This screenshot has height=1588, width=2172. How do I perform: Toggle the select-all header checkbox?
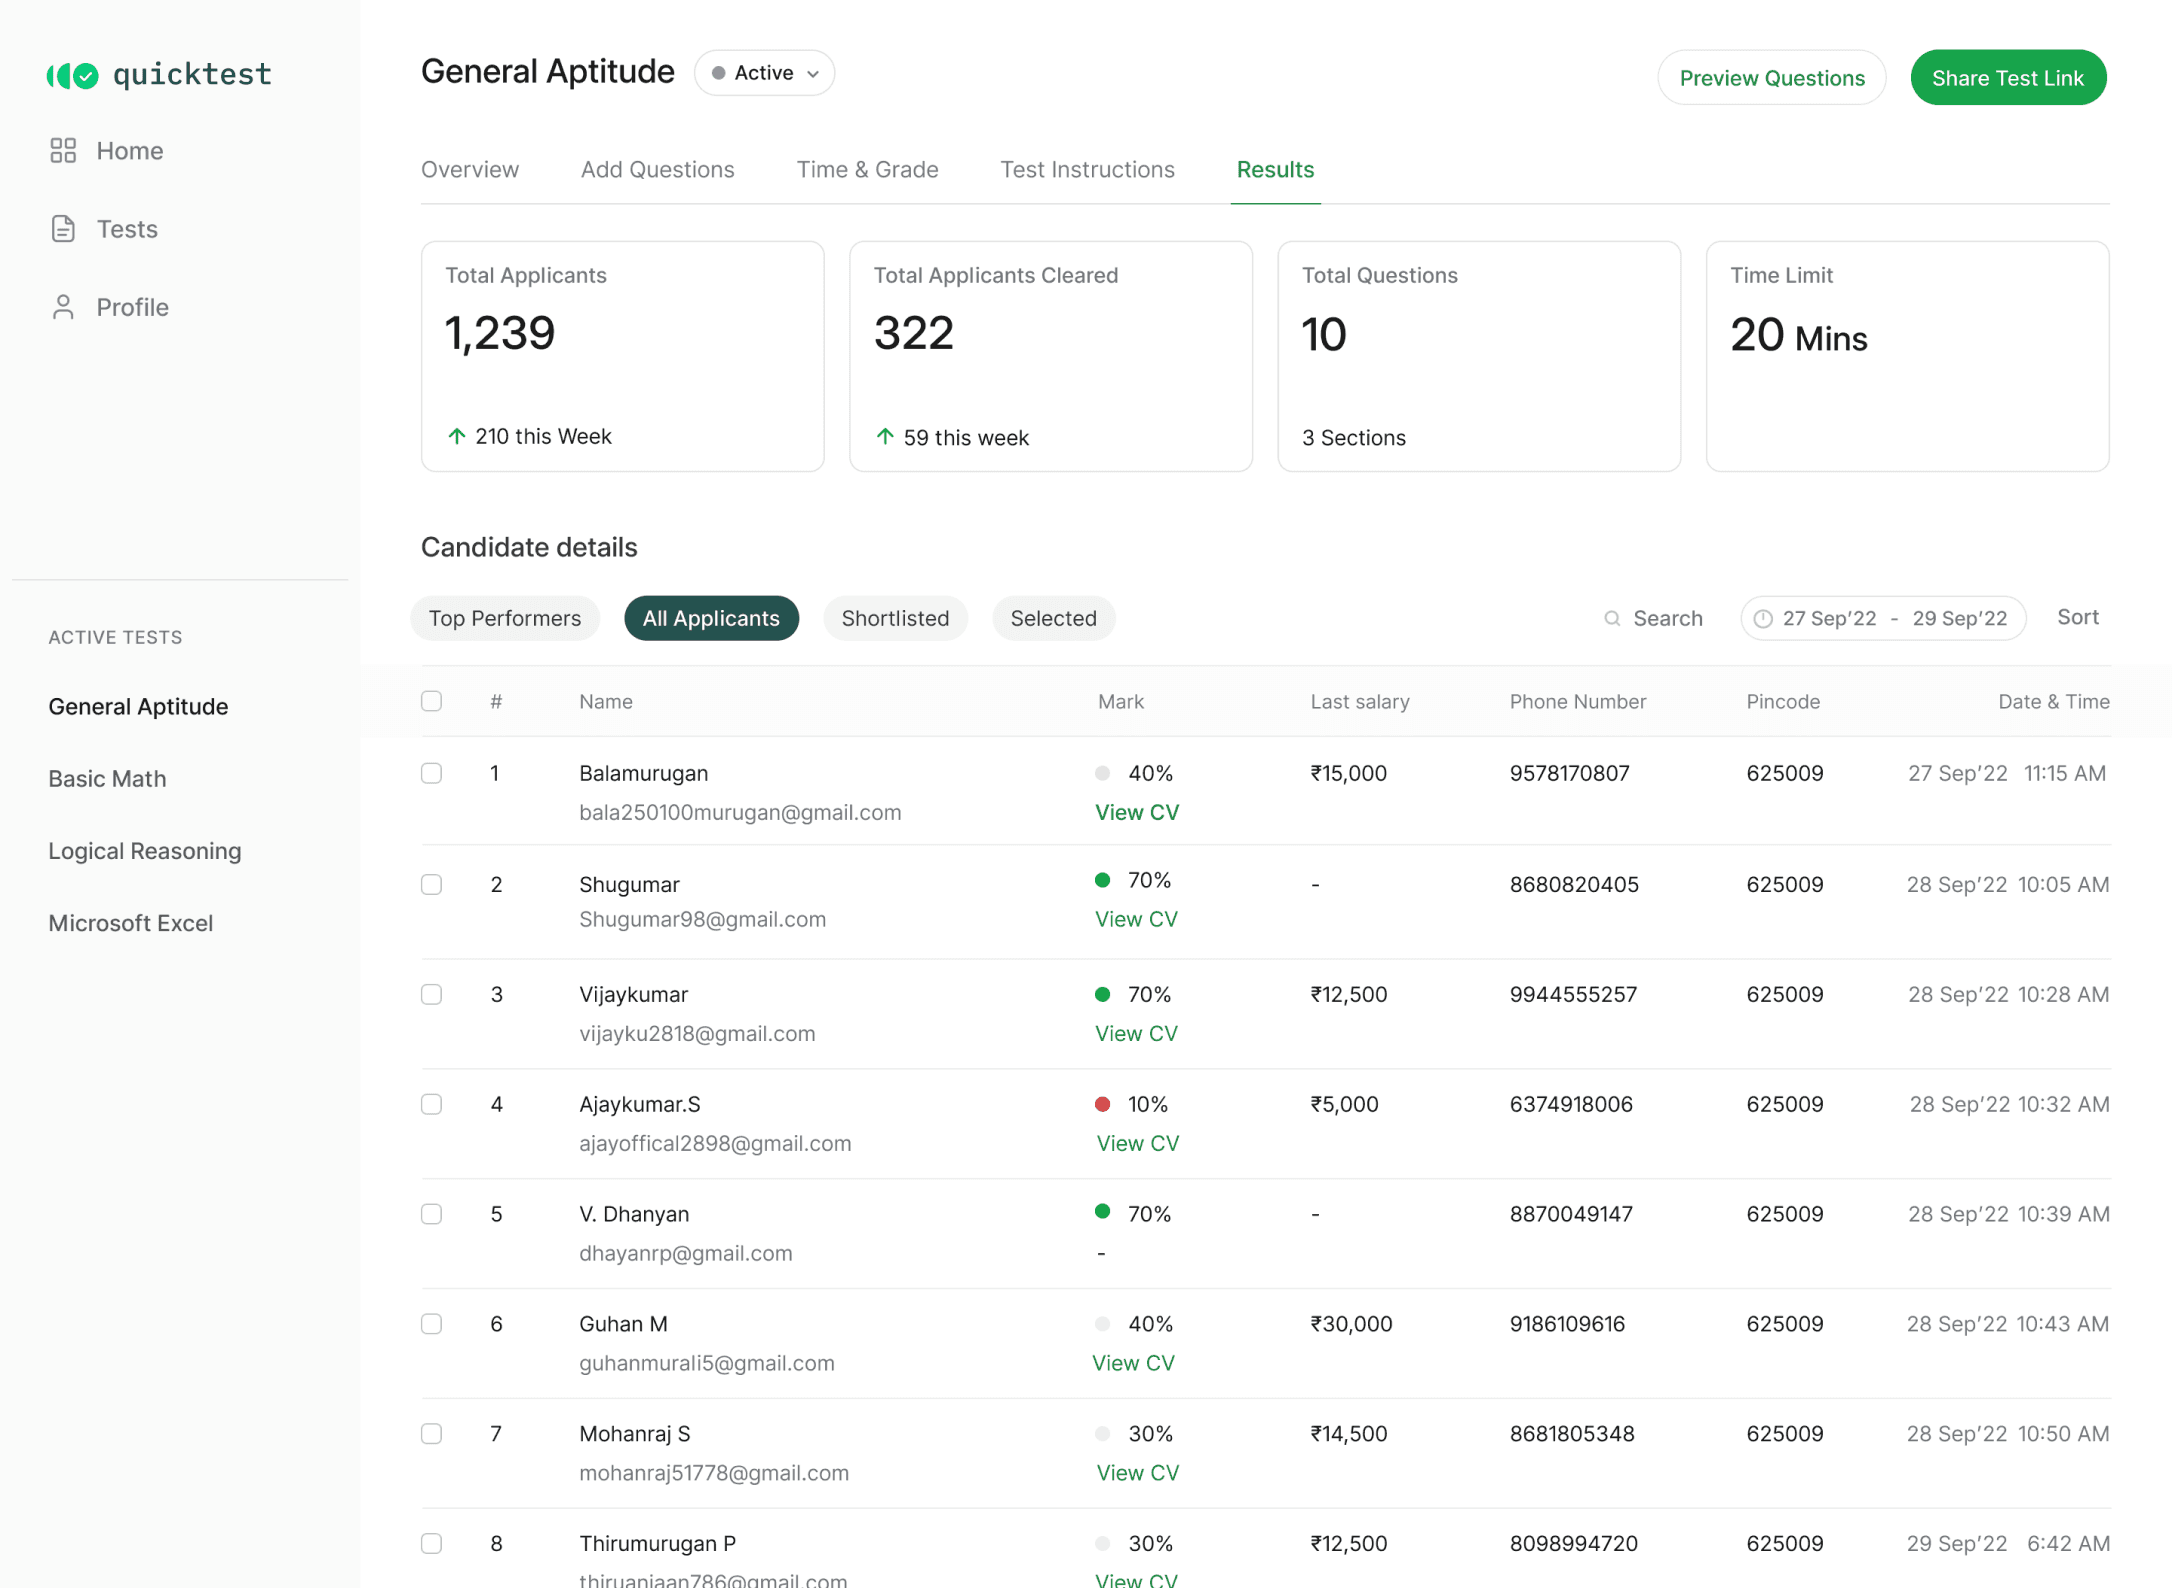tap(431, 701)
